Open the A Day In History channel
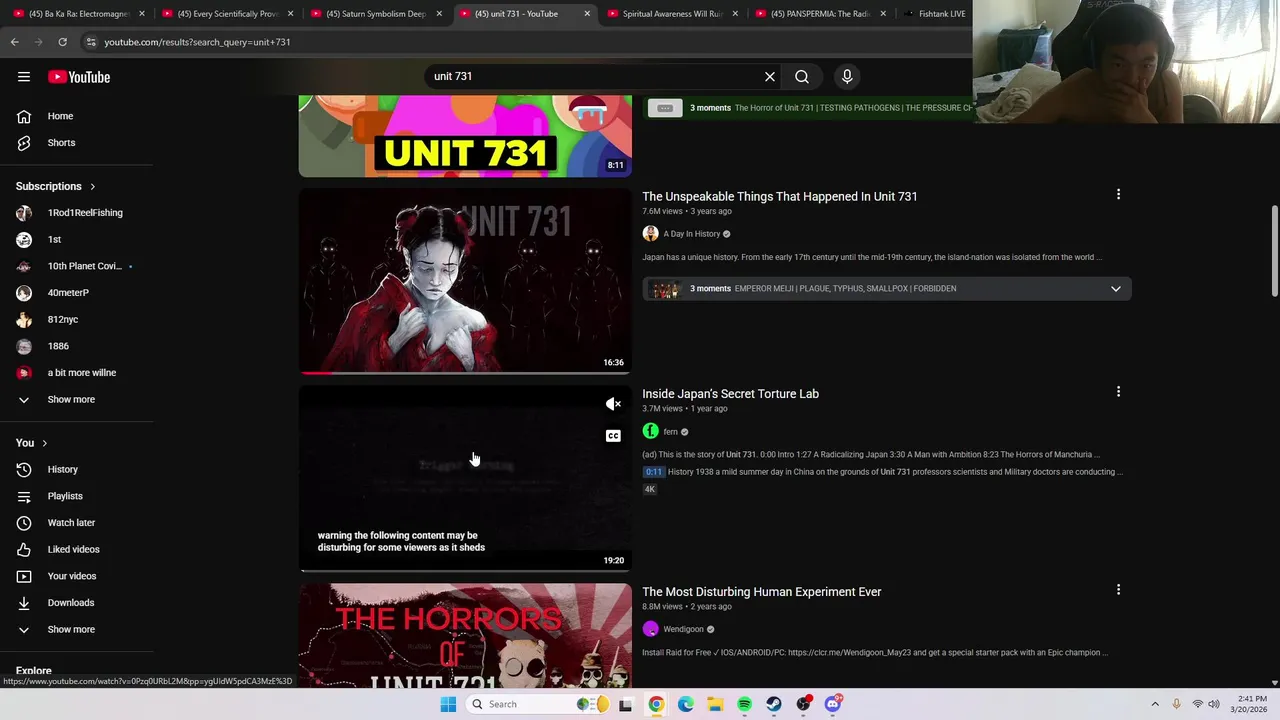The width and height of the screenshot is (1280, 720). (691, 234)
